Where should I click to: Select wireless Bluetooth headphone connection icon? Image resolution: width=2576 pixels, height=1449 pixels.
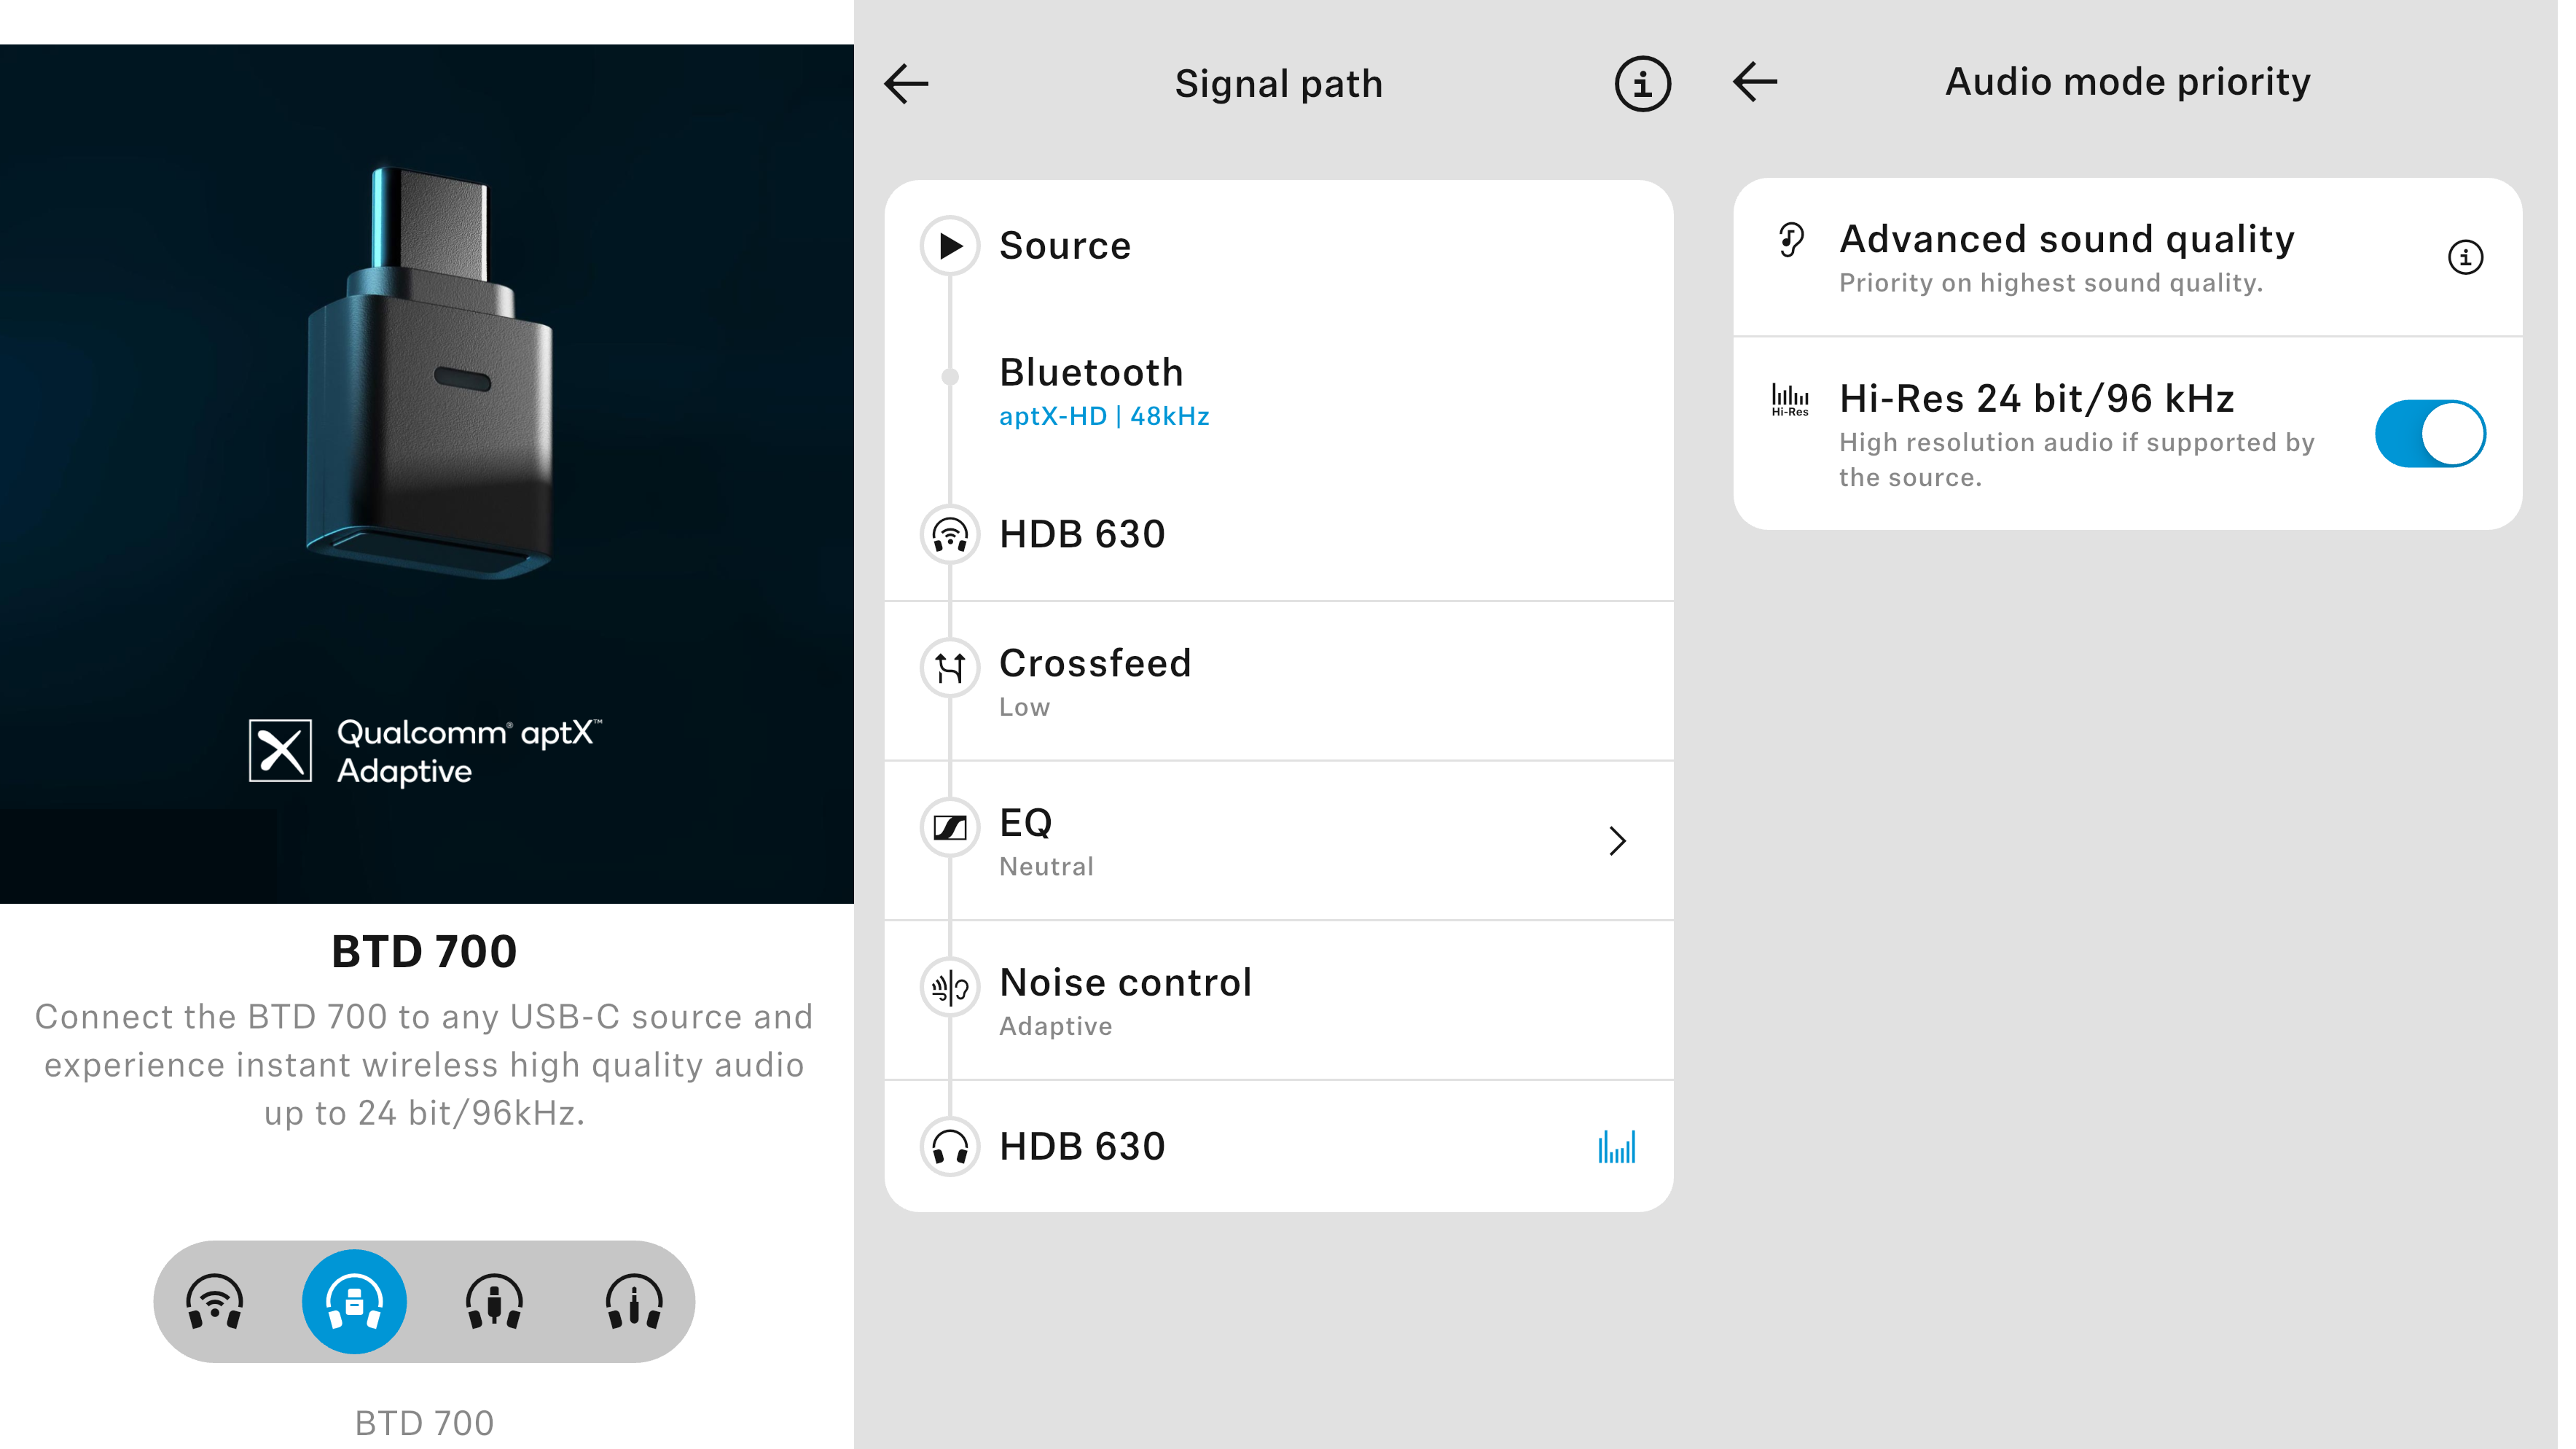point(214,1302)
